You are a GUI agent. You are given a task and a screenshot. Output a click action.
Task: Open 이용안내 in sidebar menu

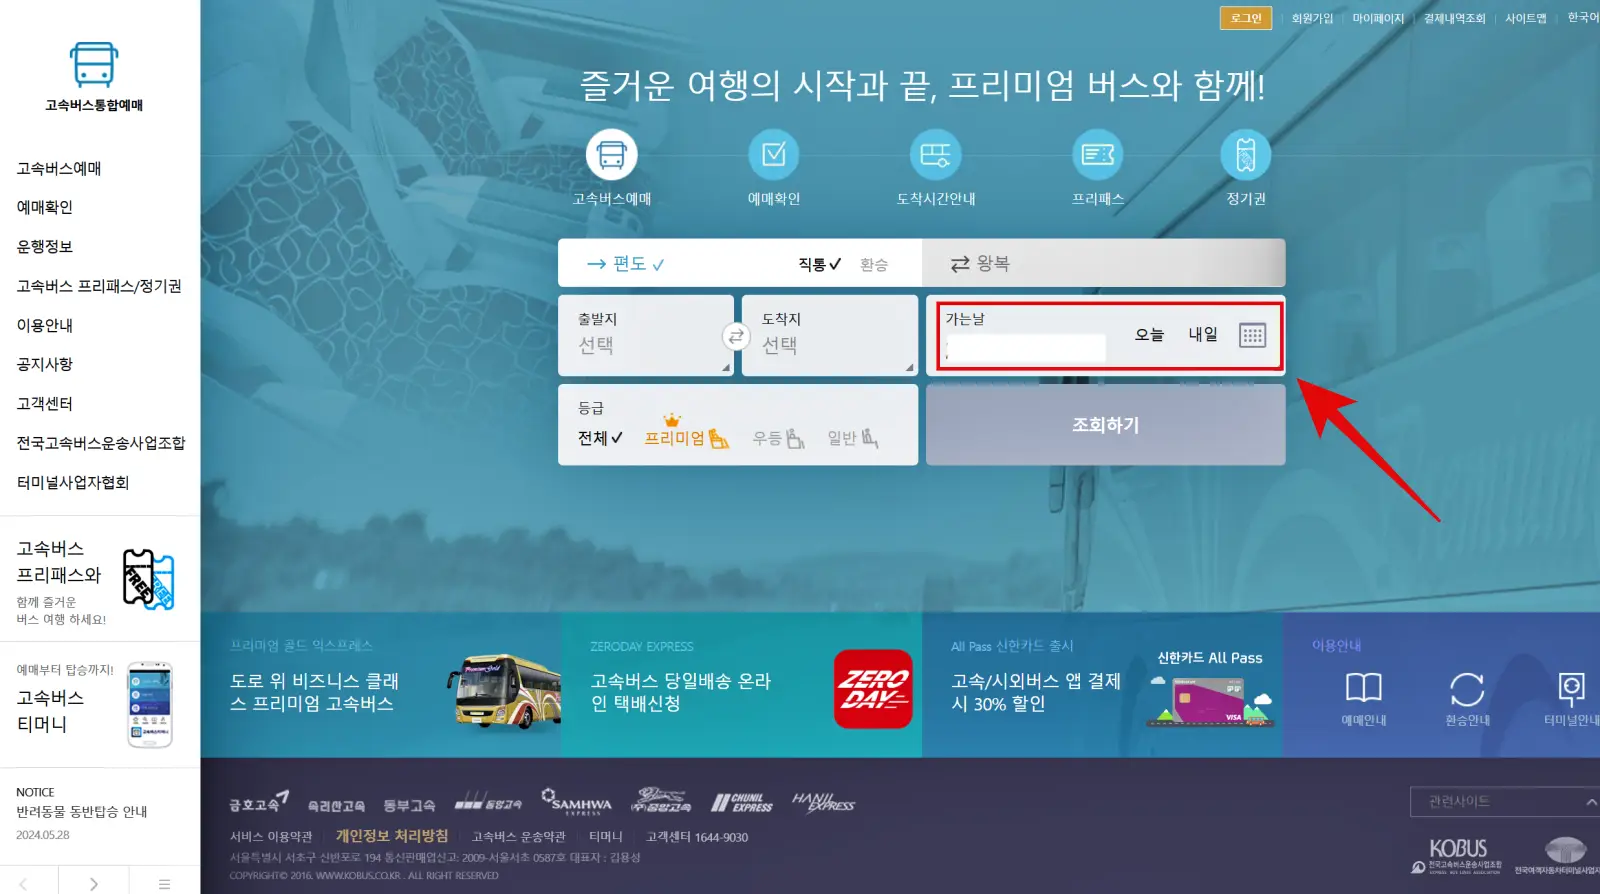[x=45, y=325]
